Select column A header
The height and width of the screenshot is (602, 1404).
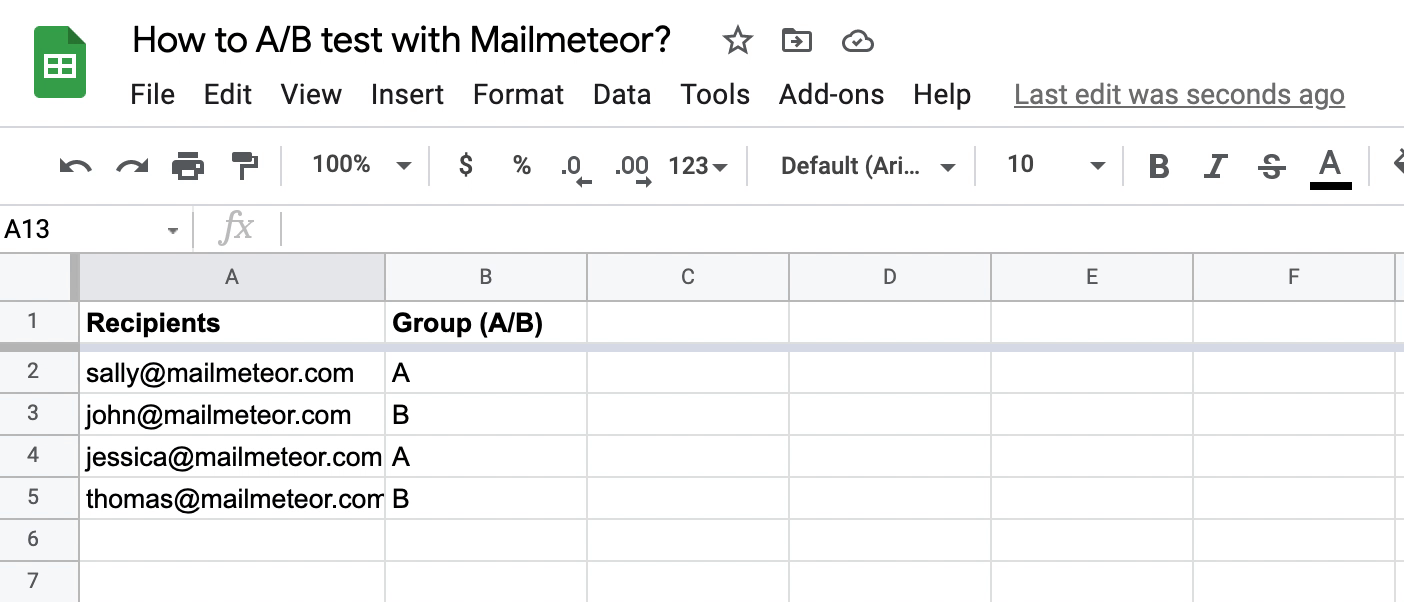(232, 277)
